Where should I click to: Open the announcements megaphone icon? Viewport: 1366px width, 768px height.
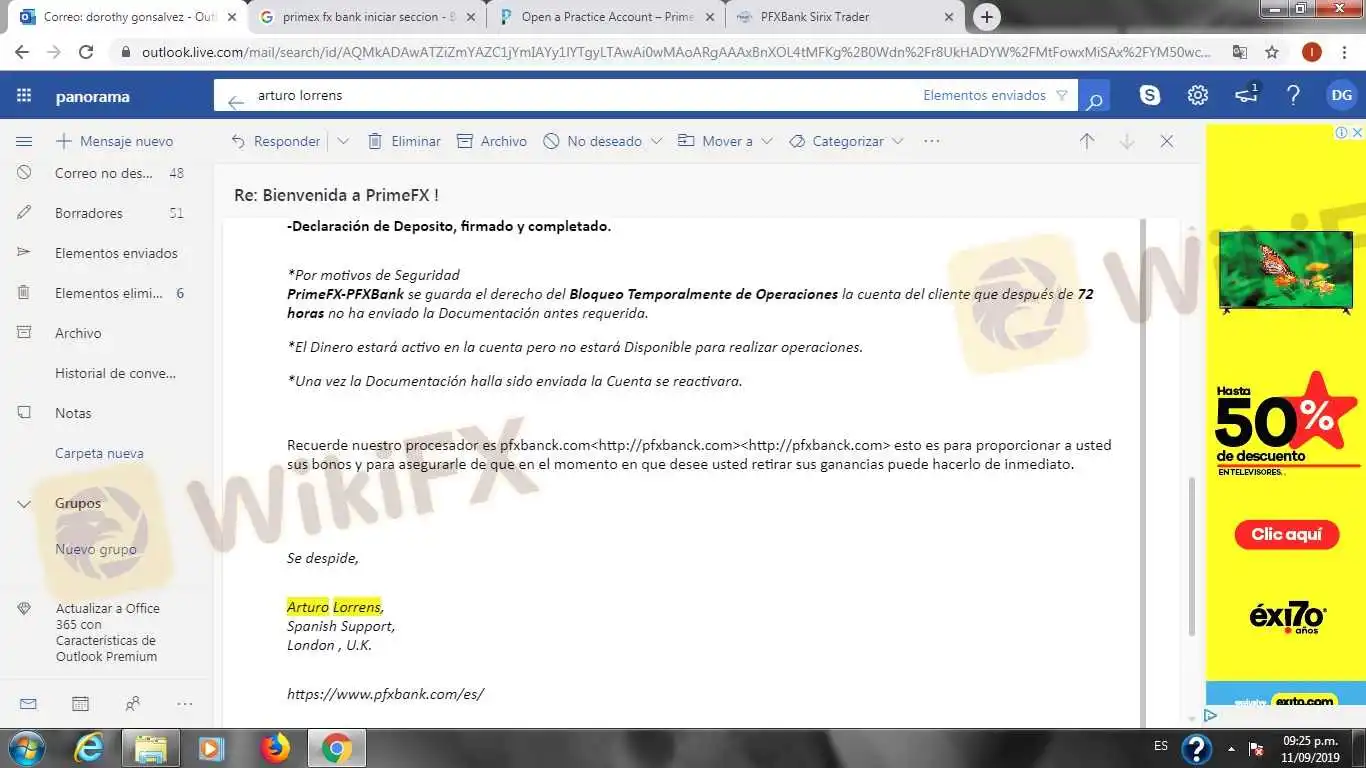click(x=1246, y=95)
